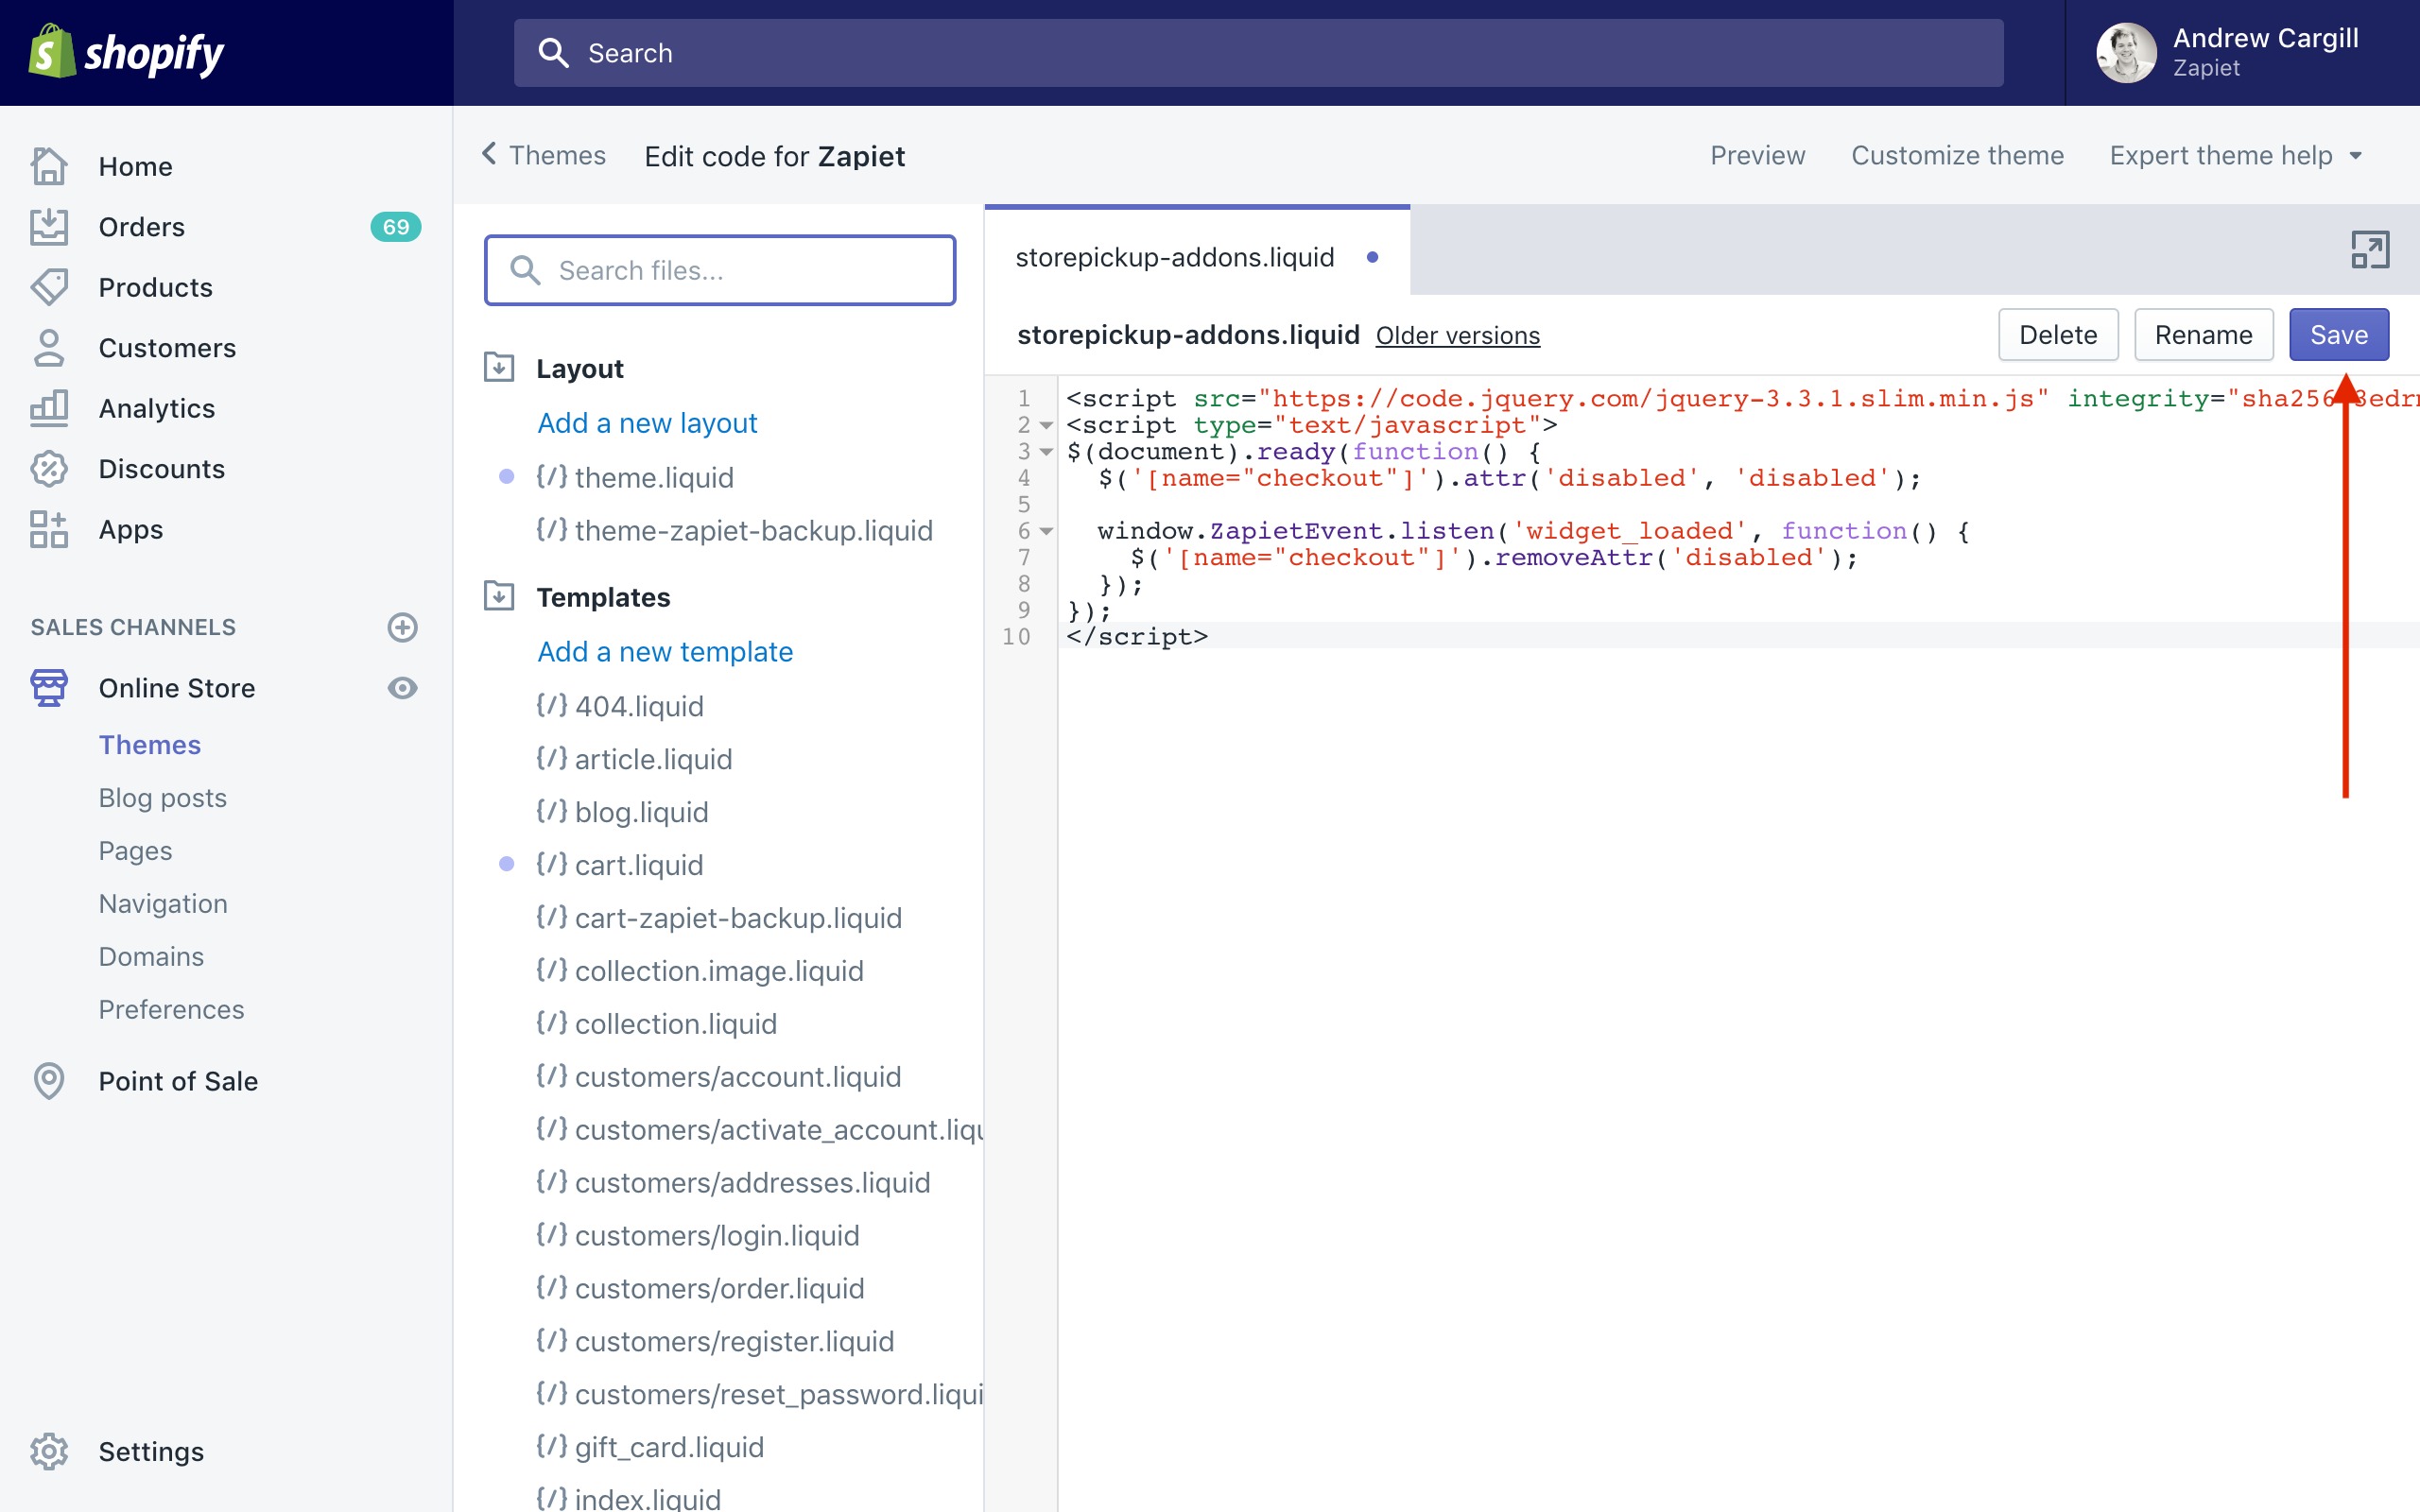The image size is (2420, 1512).
Task: Click the magnifier icon in top search bar
Action: pos(553,53)
